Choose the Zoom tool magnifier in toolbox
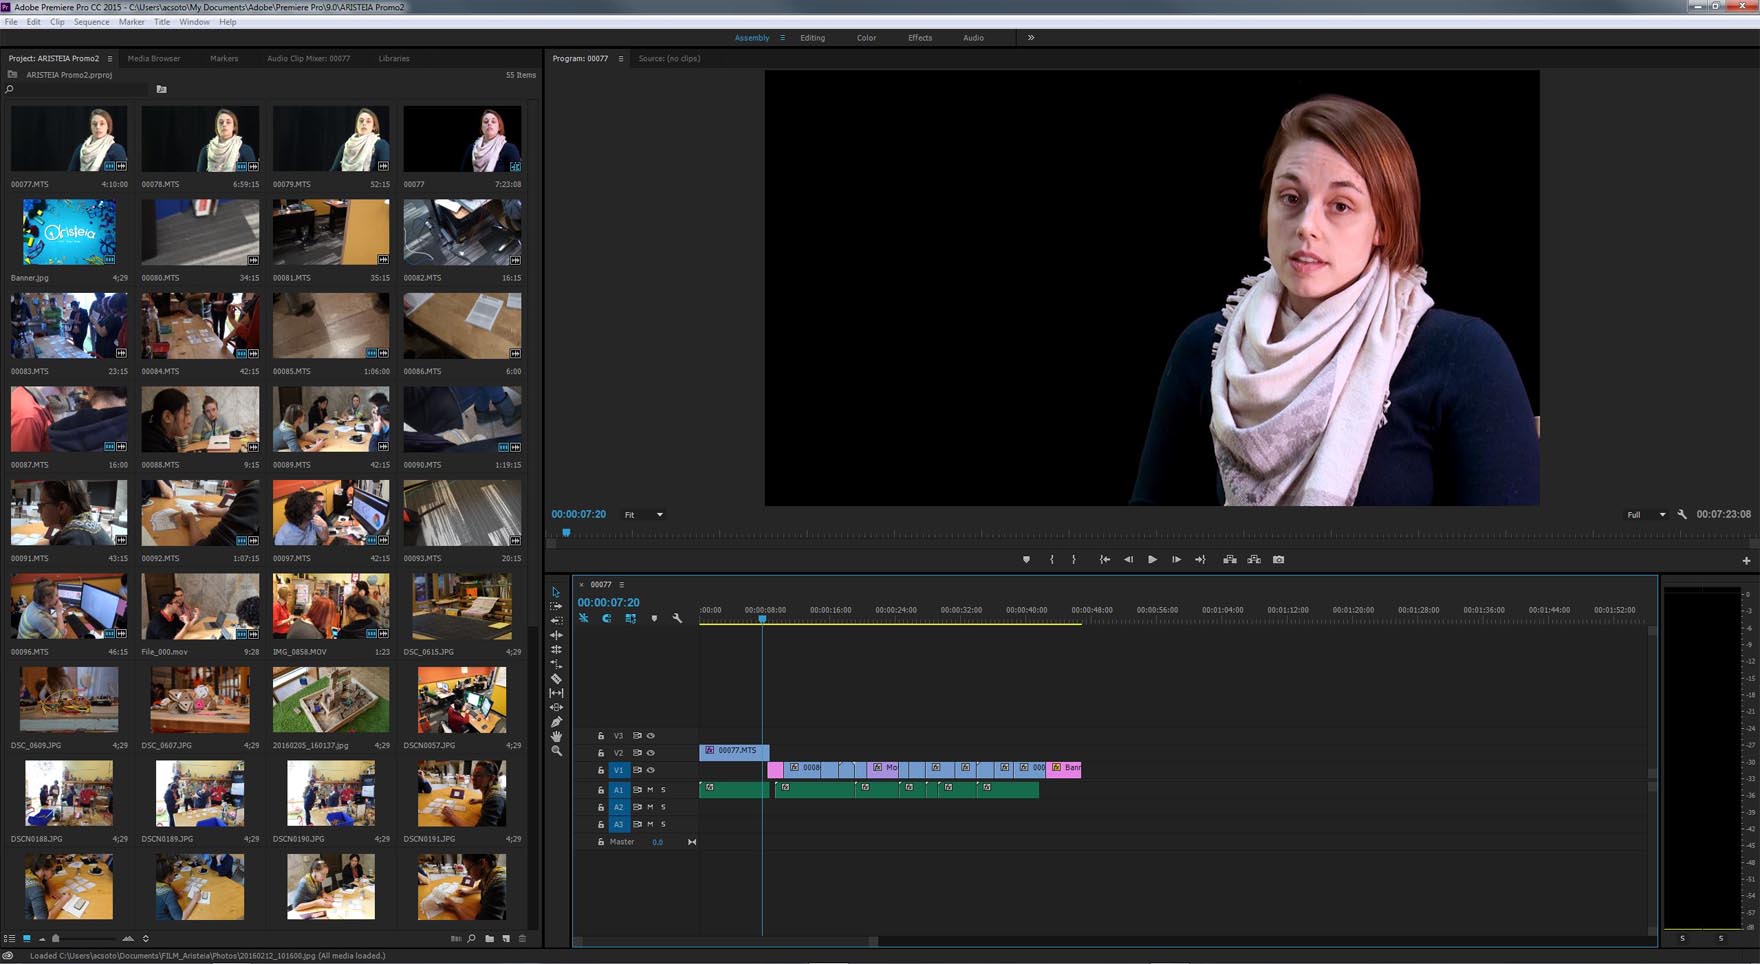The width and height of the screenshot is (1760, 964). click(556, 751)
